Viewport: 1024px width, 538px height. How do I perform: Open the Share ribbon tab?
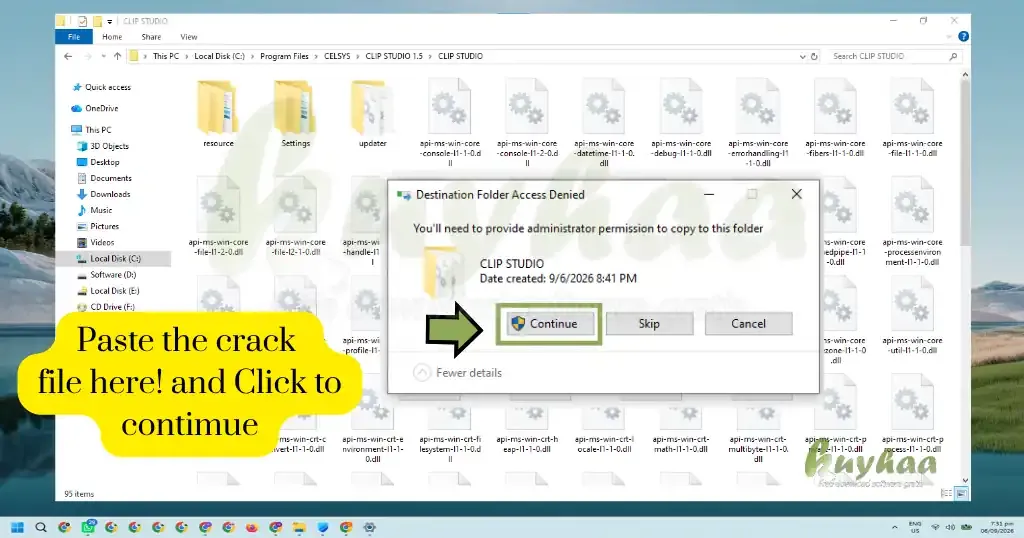151,37
